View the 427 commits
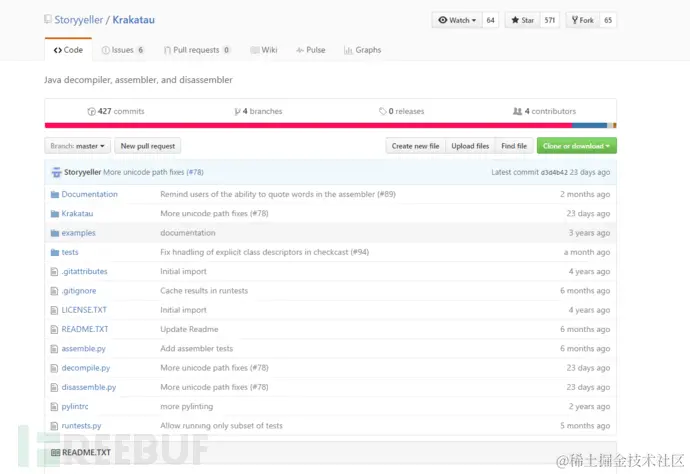This screenshot has height=474, width=690. (116, 111)
